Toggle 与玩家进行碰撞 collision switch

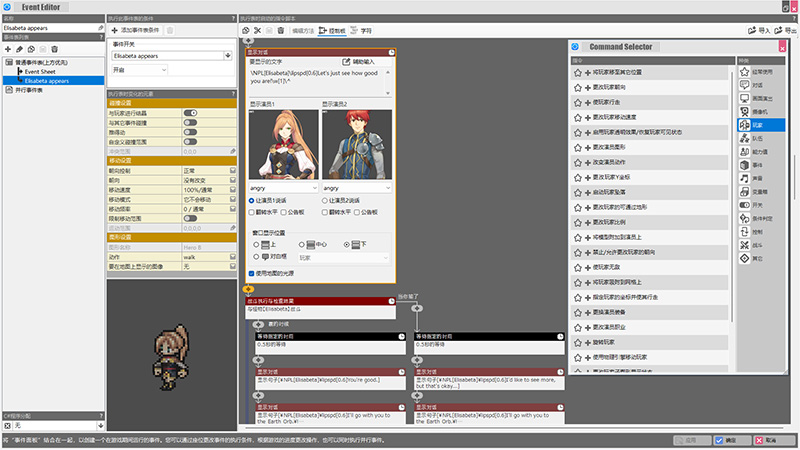pos(190,114)
